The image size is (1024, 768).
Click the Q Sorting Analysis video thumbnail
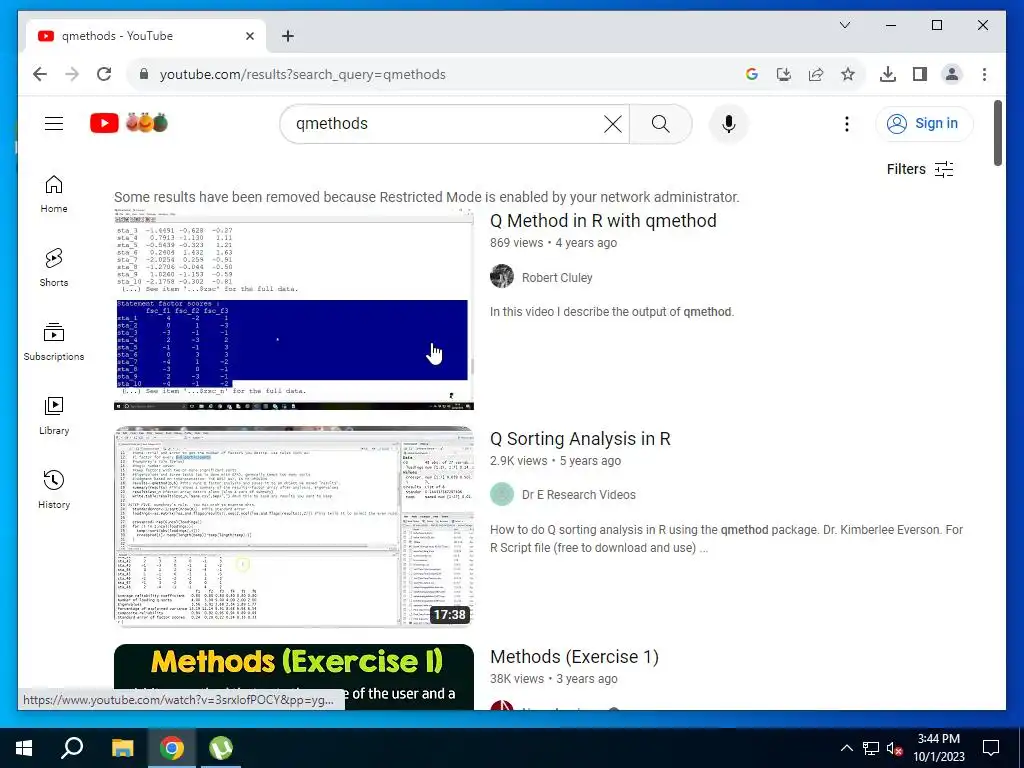pos(294,527)
